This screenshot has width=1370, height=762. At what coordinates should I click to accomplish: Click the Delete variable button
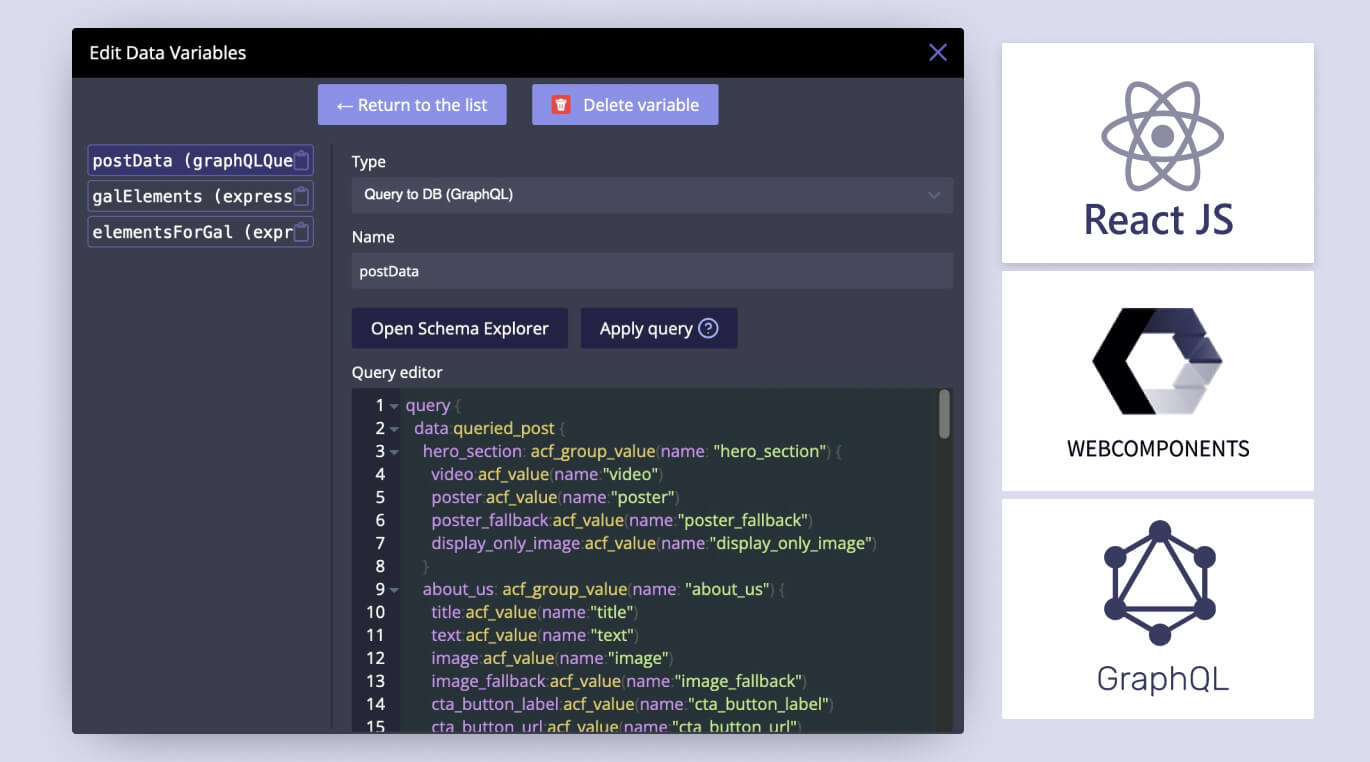pos(625,105)
